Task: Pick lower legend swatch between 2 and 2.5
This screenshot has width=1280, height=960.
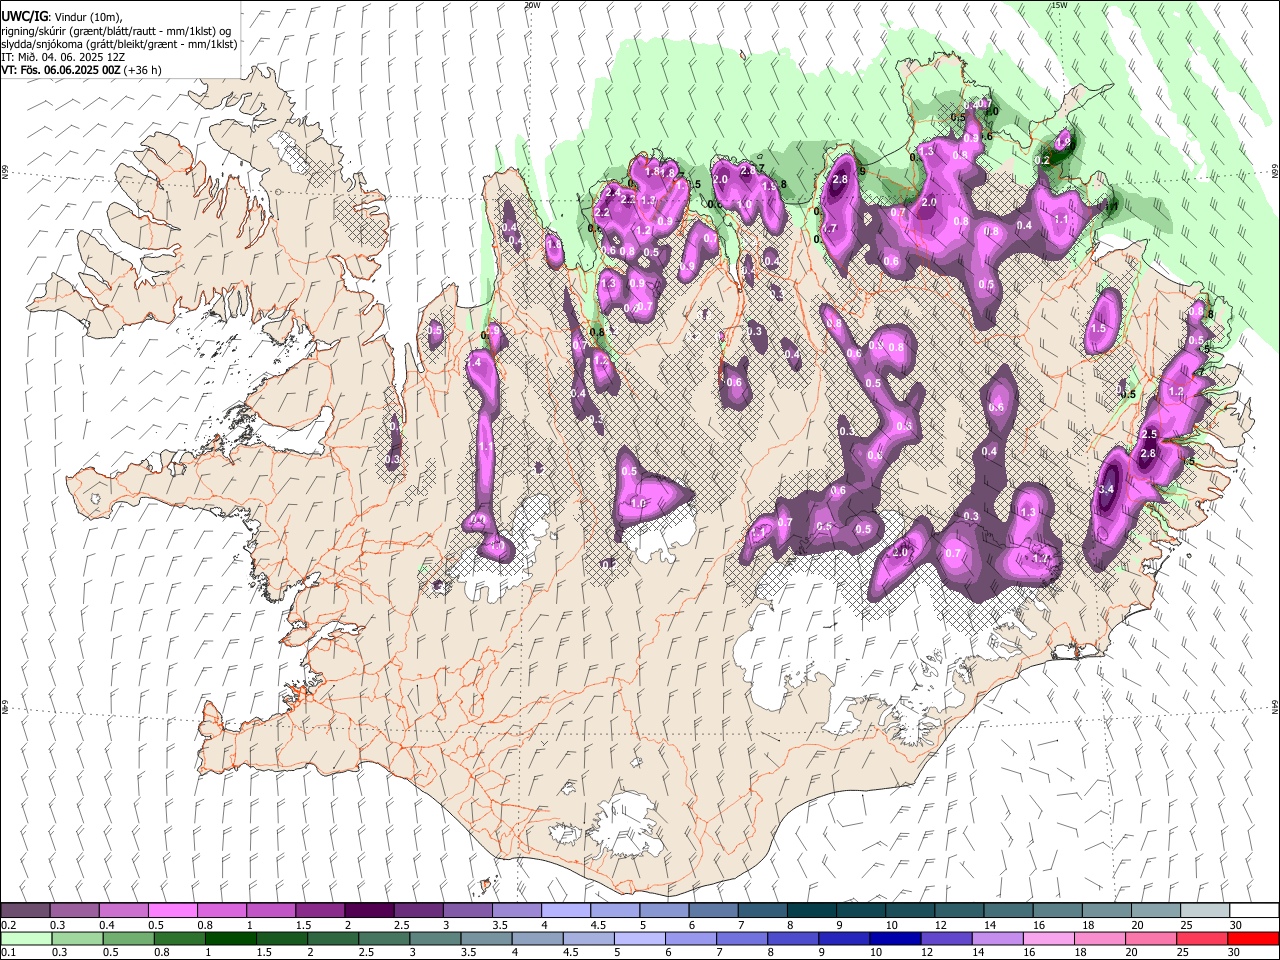Action: 333,939
